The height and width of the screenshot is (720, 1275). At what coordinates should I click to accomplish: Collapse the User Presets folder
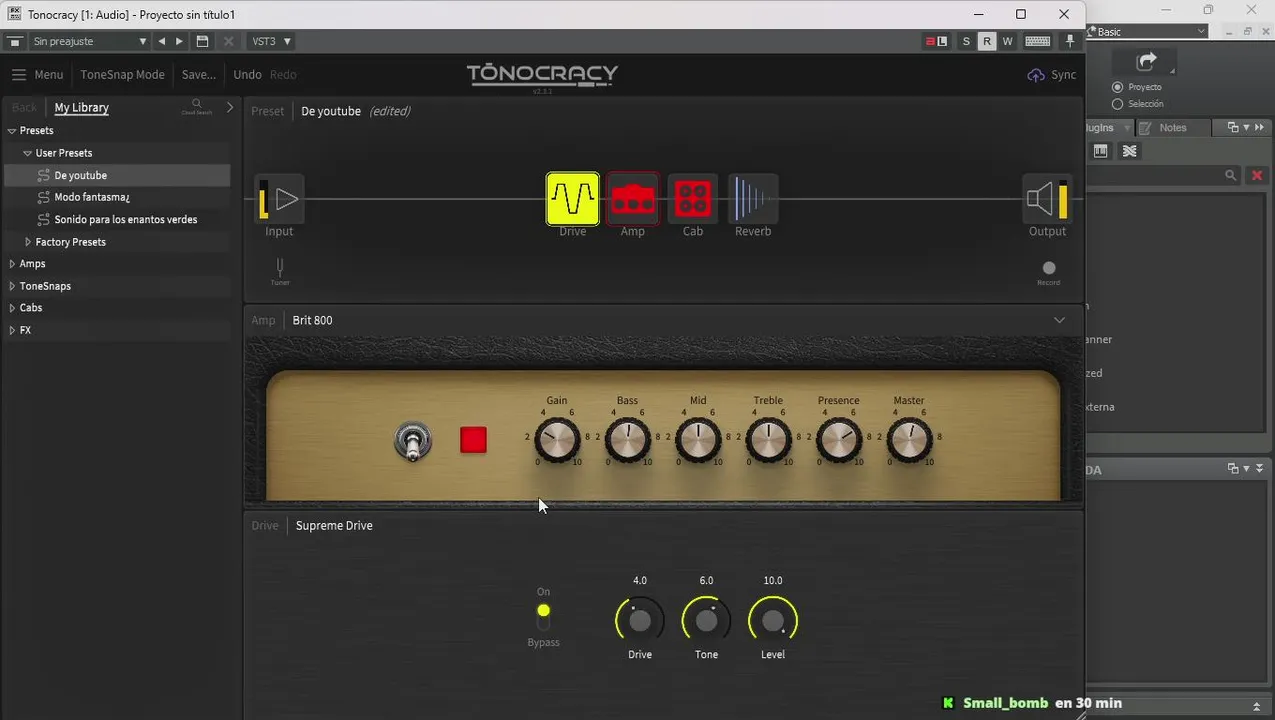[28, 153]
